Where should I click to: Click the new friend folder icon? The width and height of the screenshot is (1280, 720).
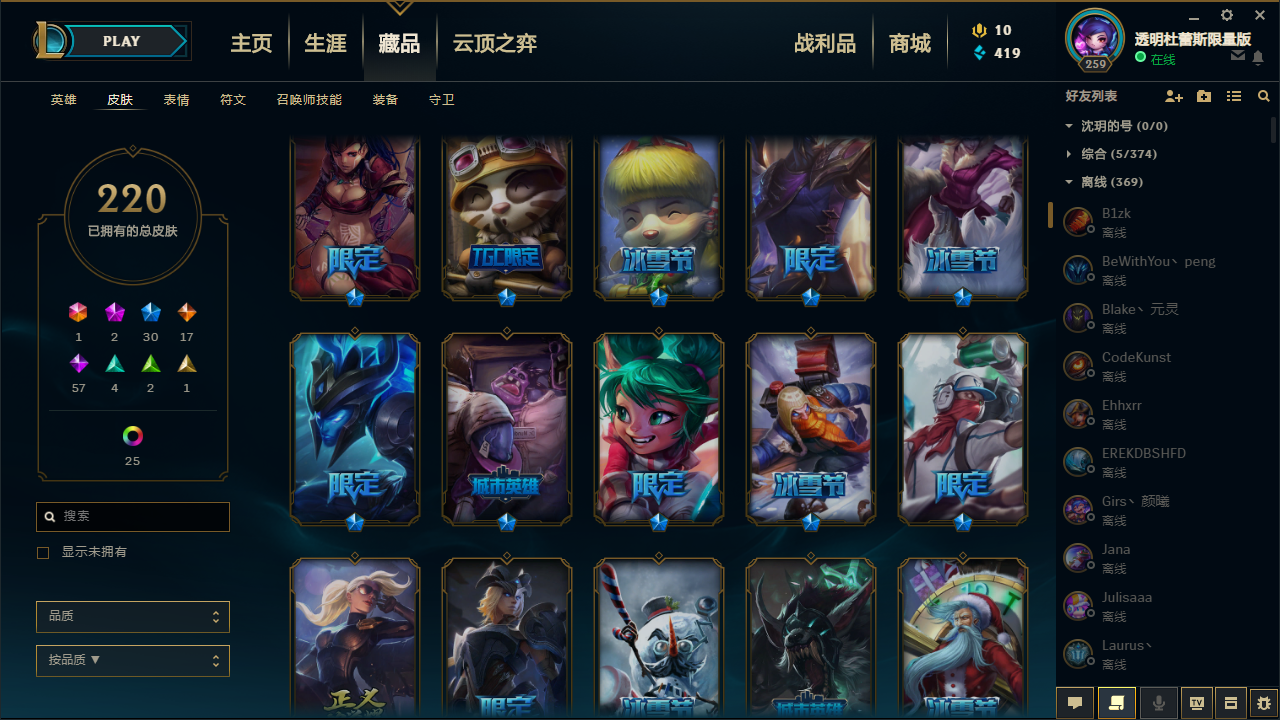1204,97
